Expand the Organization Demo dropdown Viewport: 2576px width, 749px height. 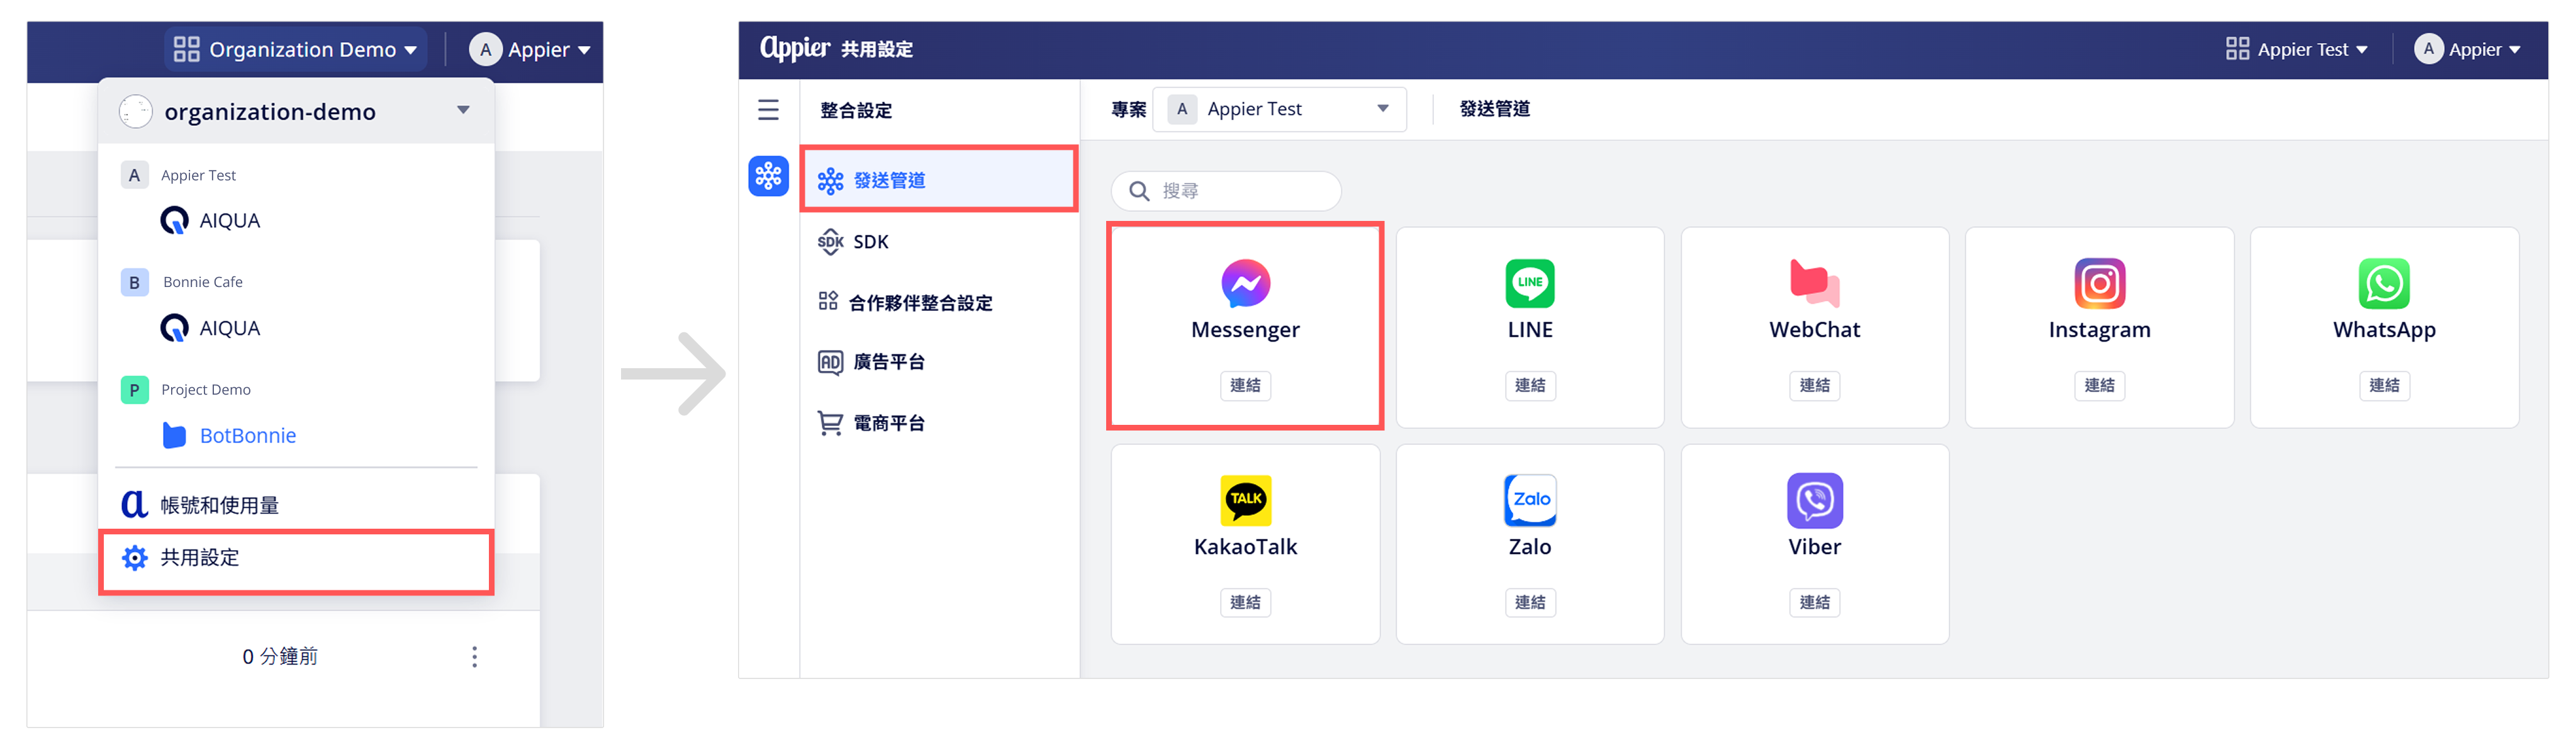click(295, 49)
